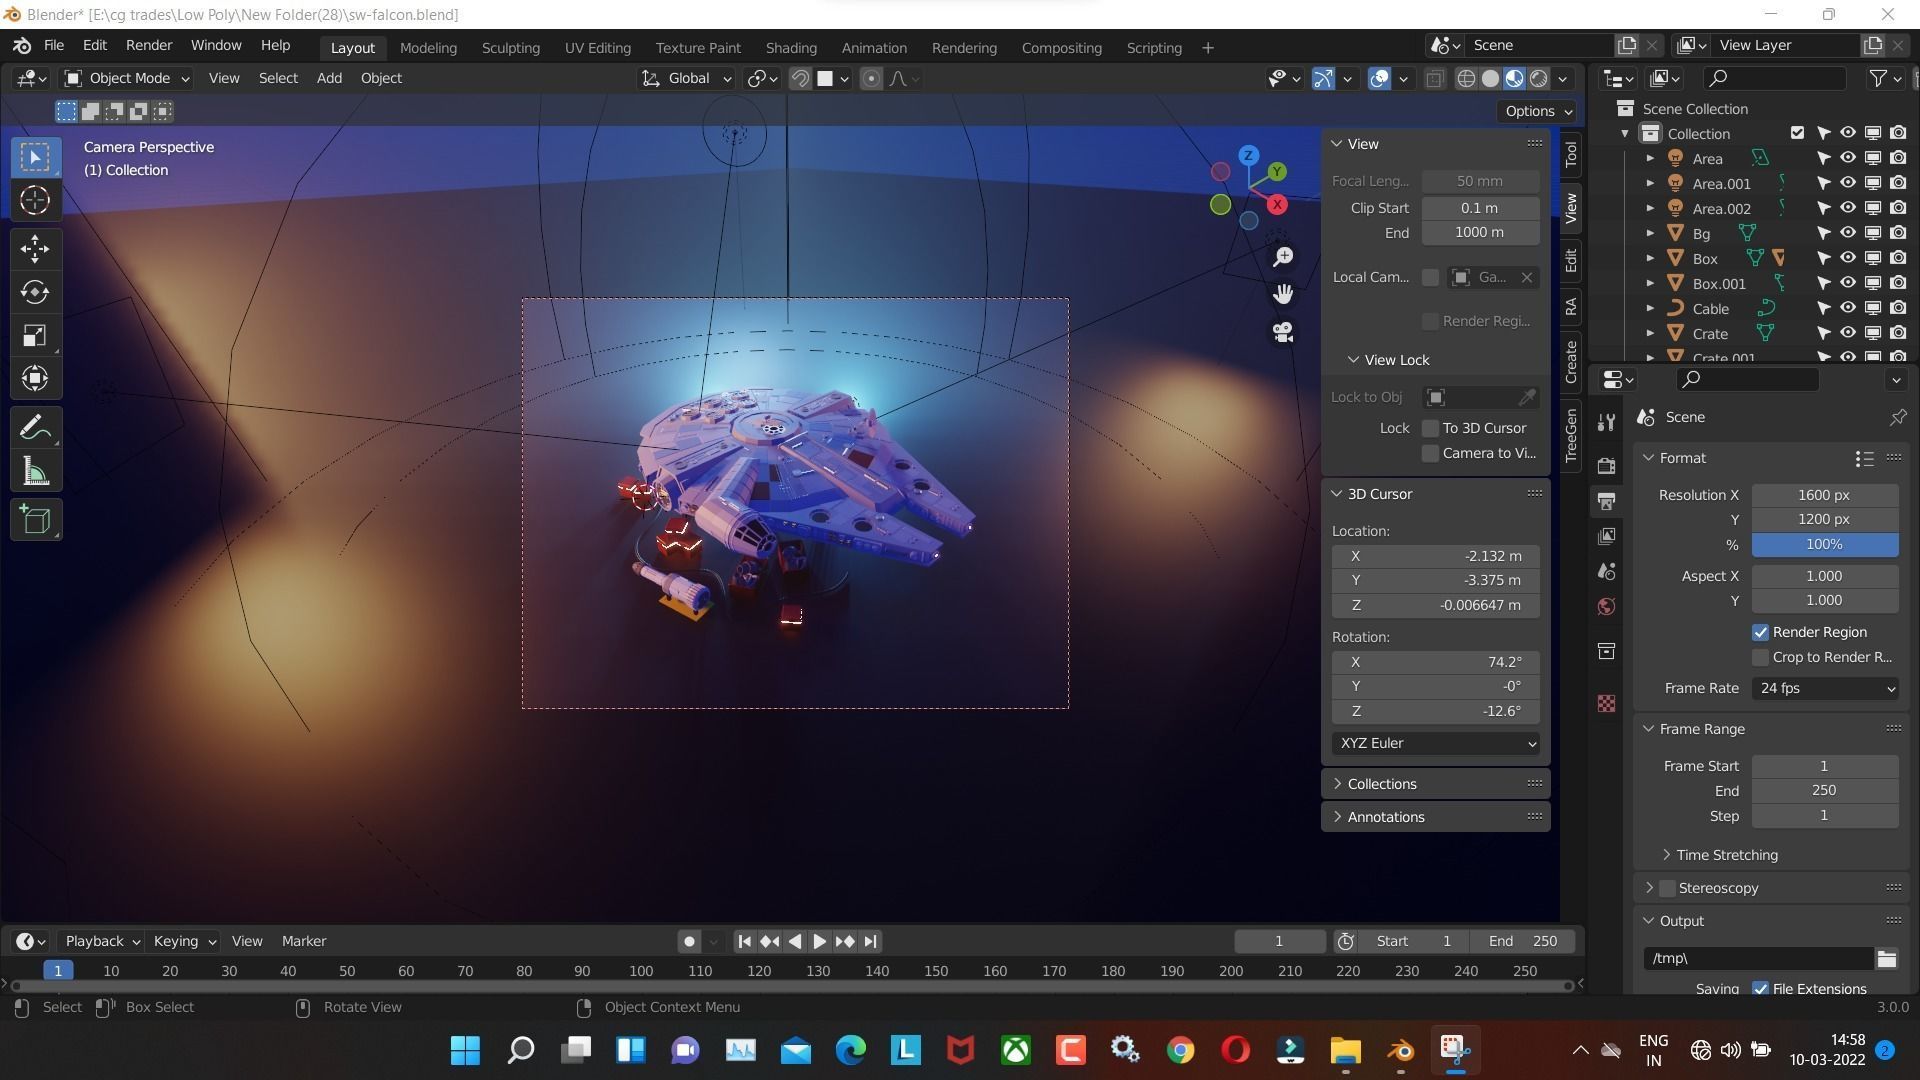1920x1080 pixels.
Task: Open Output properties tab icon
Action: click(x=1606, y=501)
